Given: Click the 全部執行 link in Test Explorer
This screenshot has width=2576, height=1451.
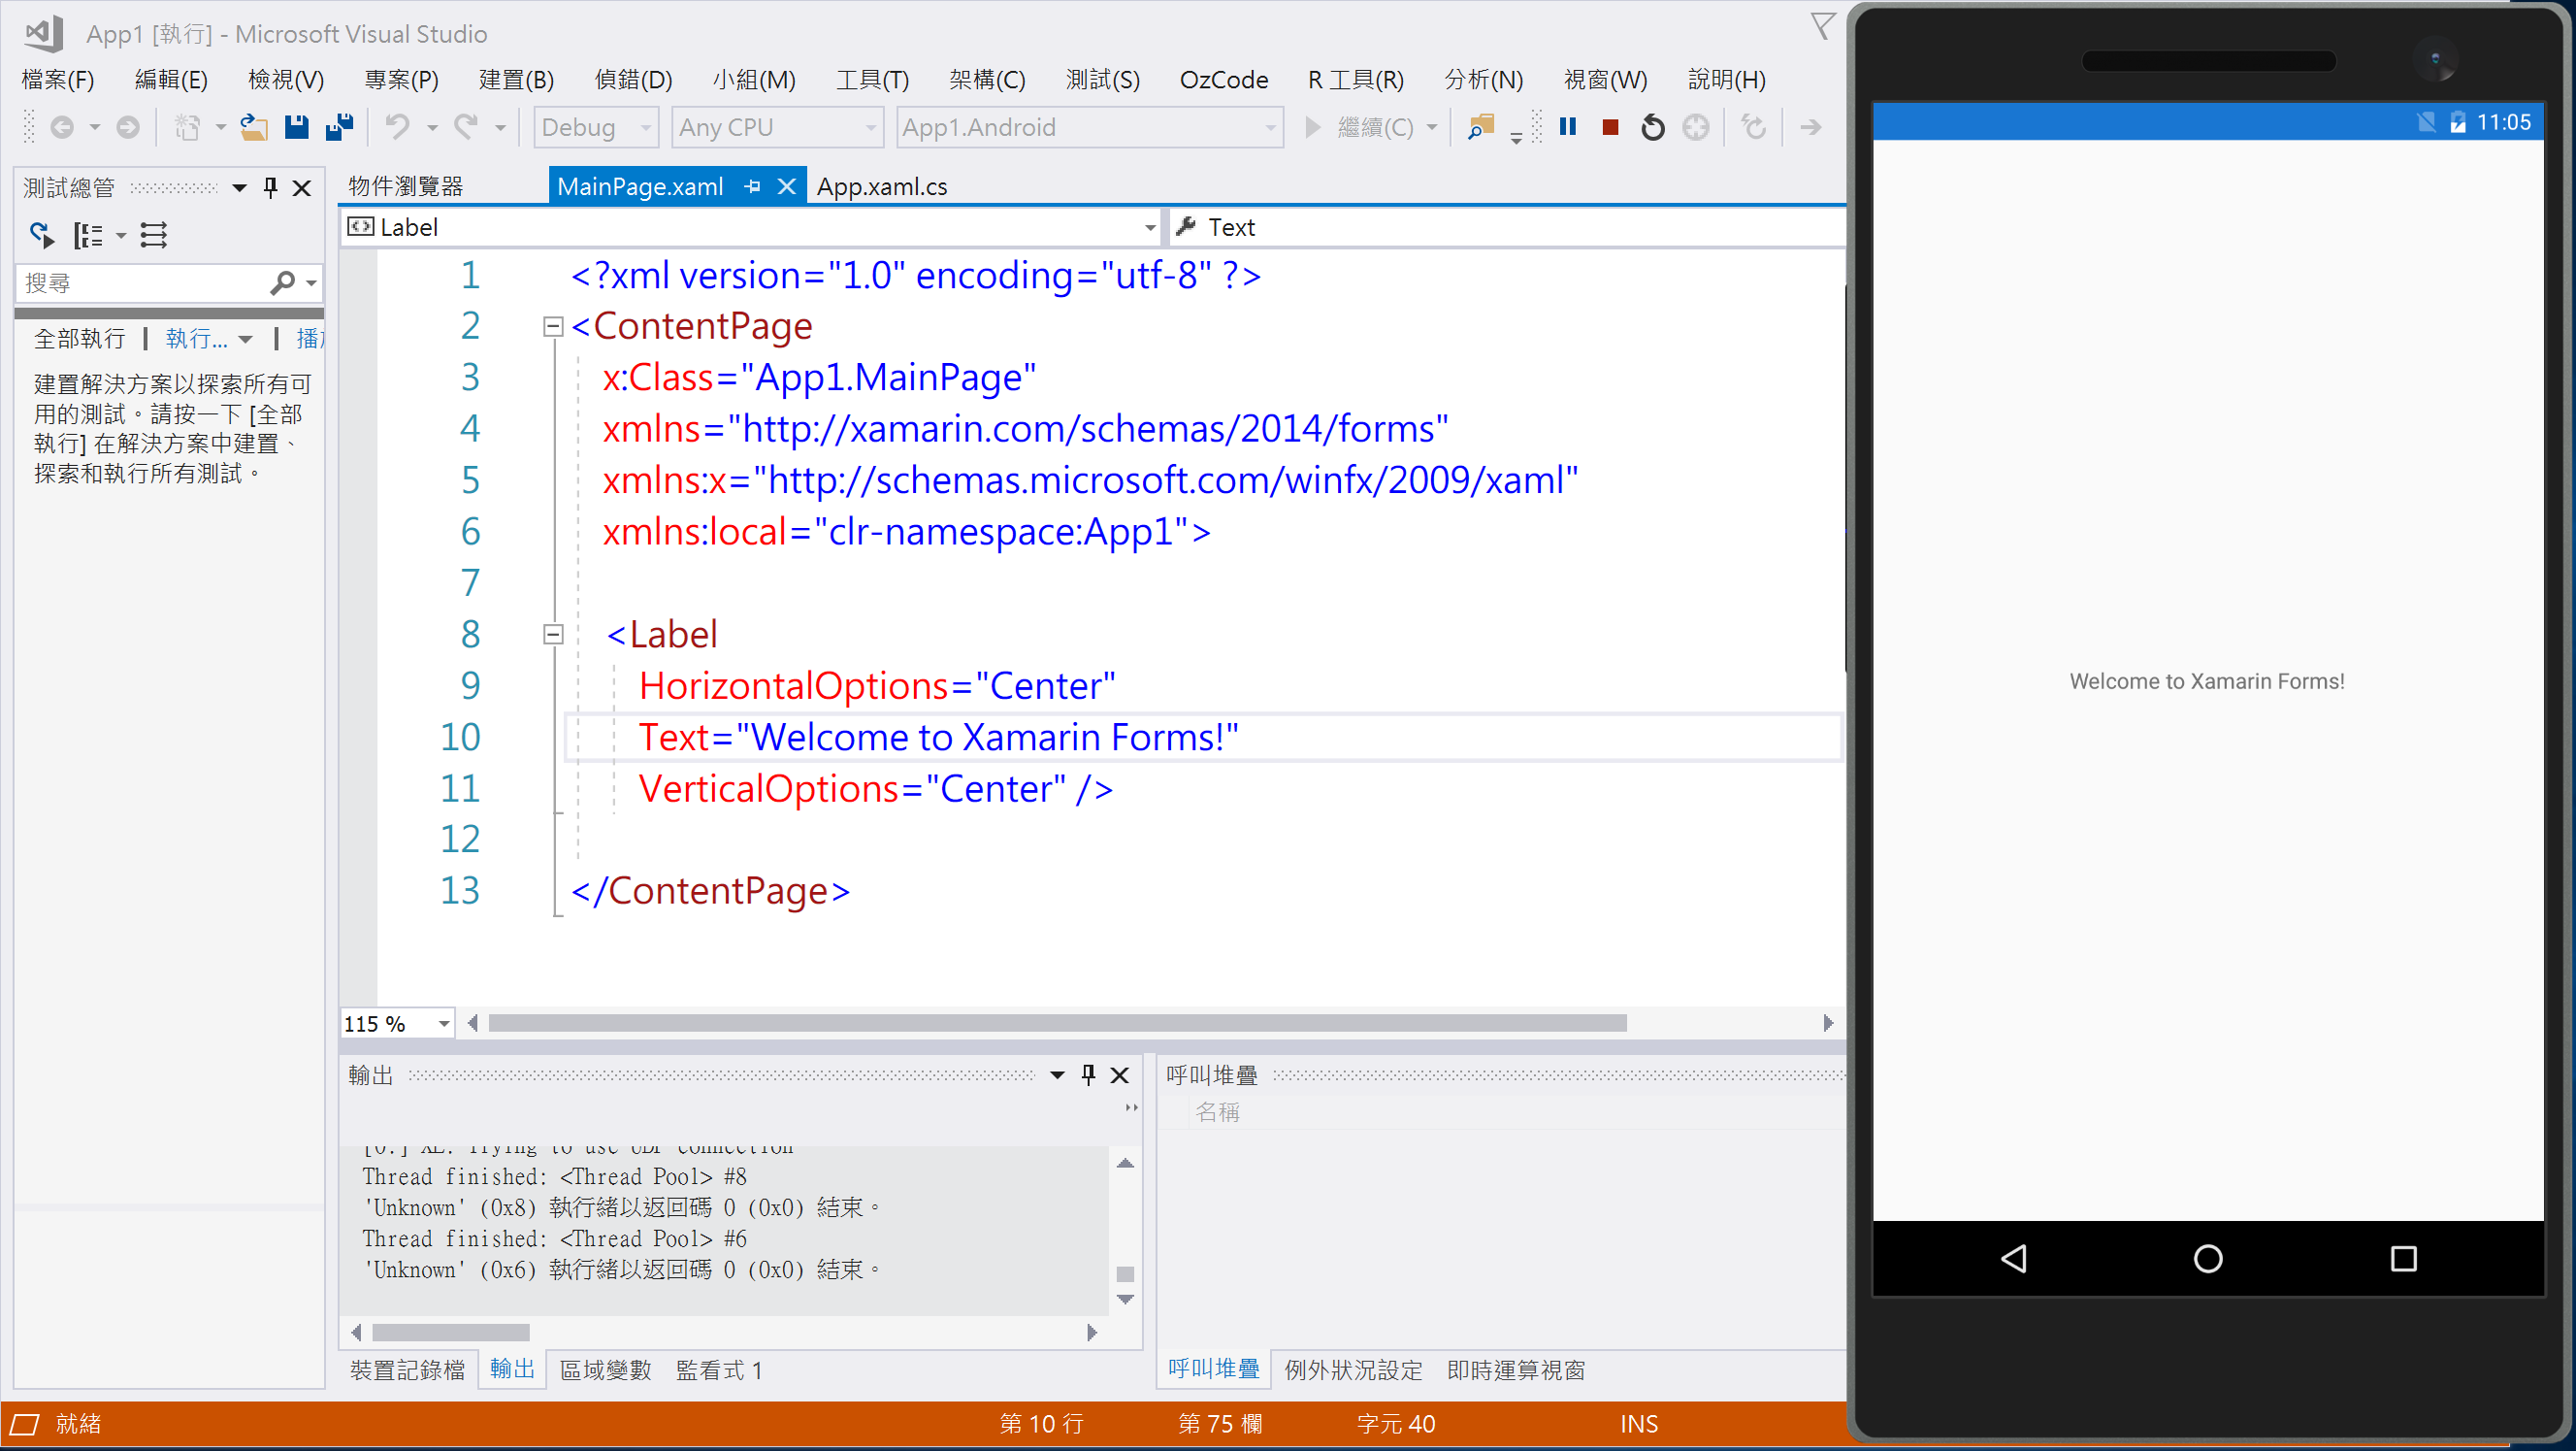Looking at the screenshot, I should point(80,339).
